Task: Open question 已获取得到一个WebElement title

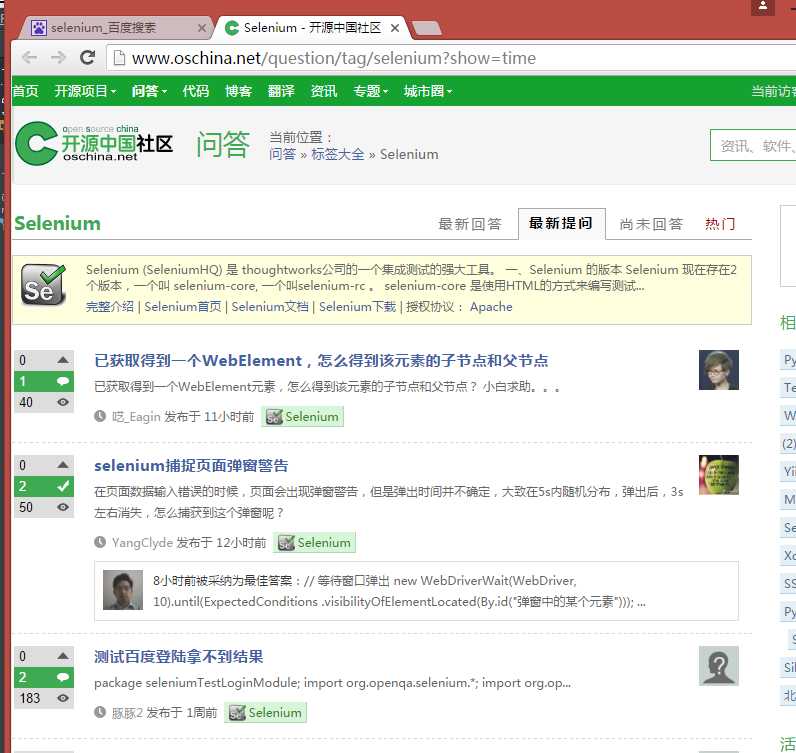Action: click(321, 361)
